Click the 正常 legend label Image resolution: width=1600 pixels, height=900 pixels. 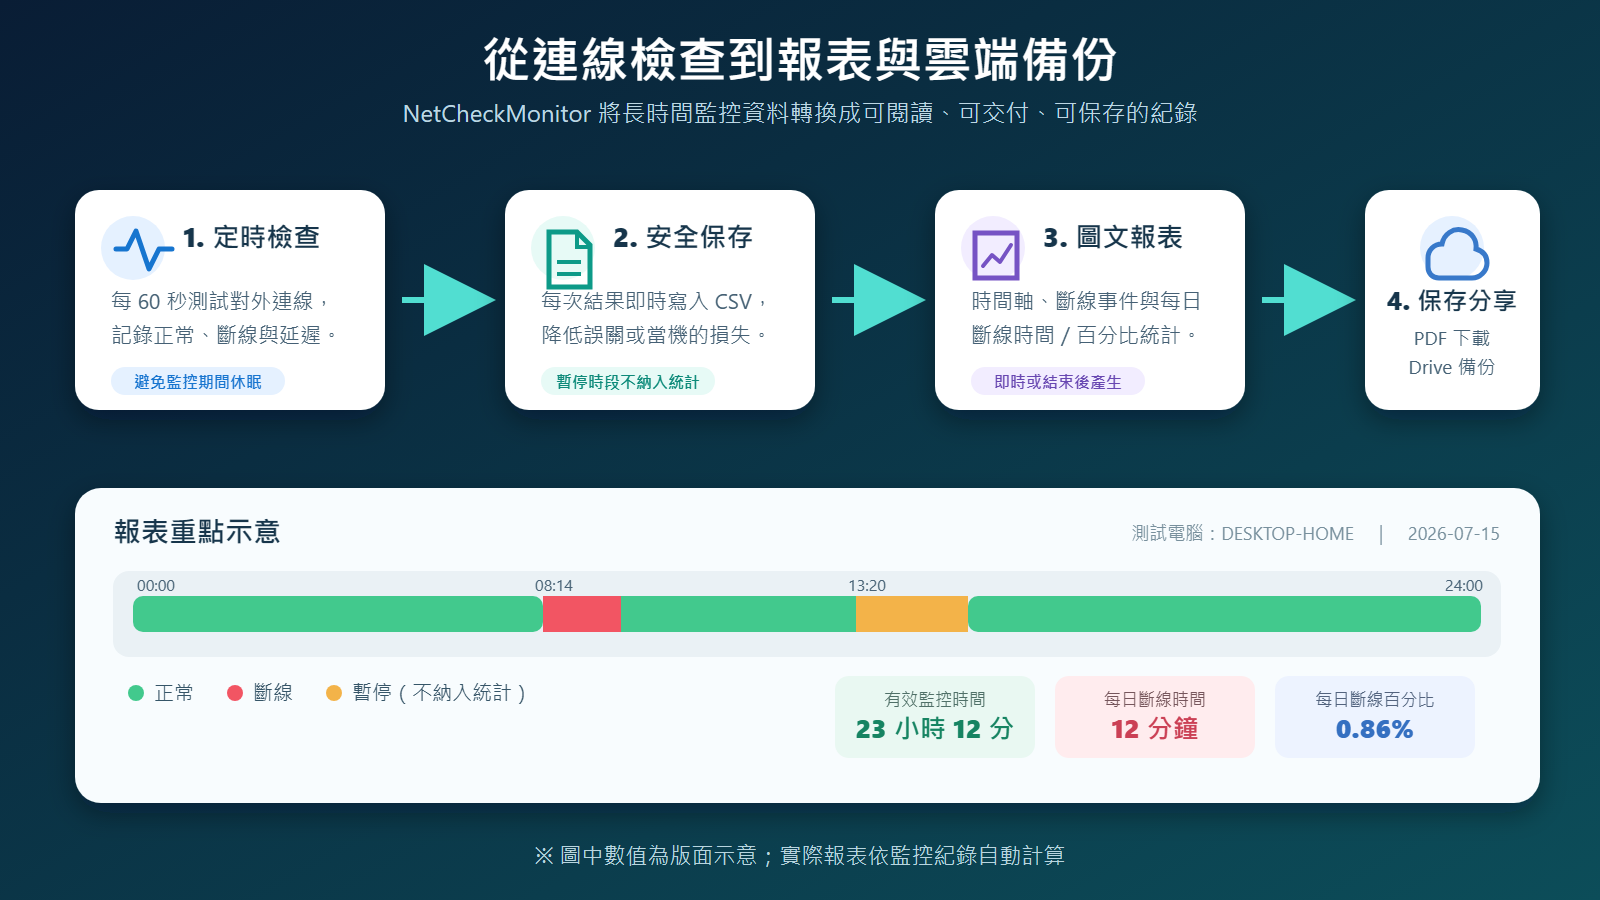pos(174,693)
